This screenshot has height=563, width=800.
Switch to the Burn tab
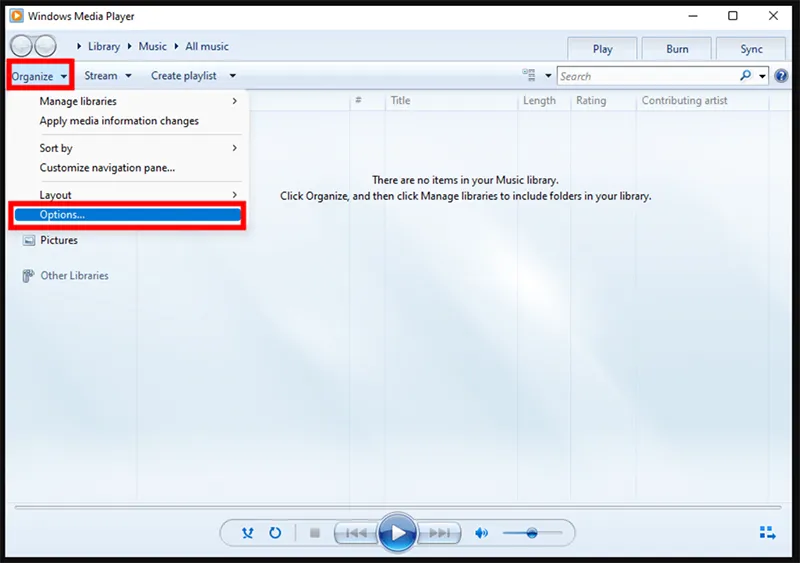point(677,49)
